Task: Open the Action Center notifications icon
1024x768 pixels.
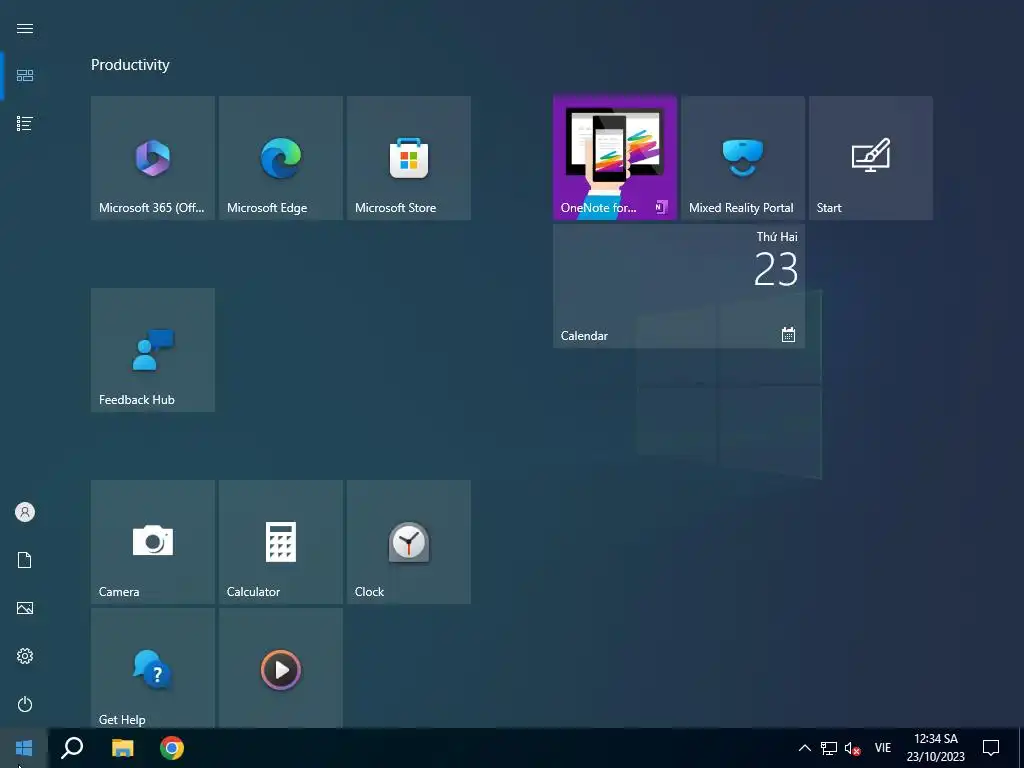Action: [x=991, y=748]
